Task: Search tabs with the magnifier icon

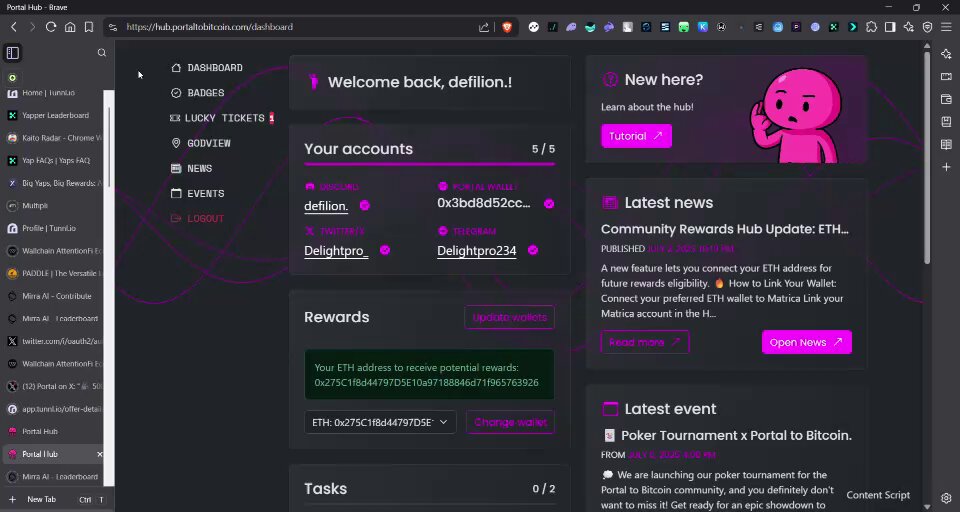Action: point(102,53)
